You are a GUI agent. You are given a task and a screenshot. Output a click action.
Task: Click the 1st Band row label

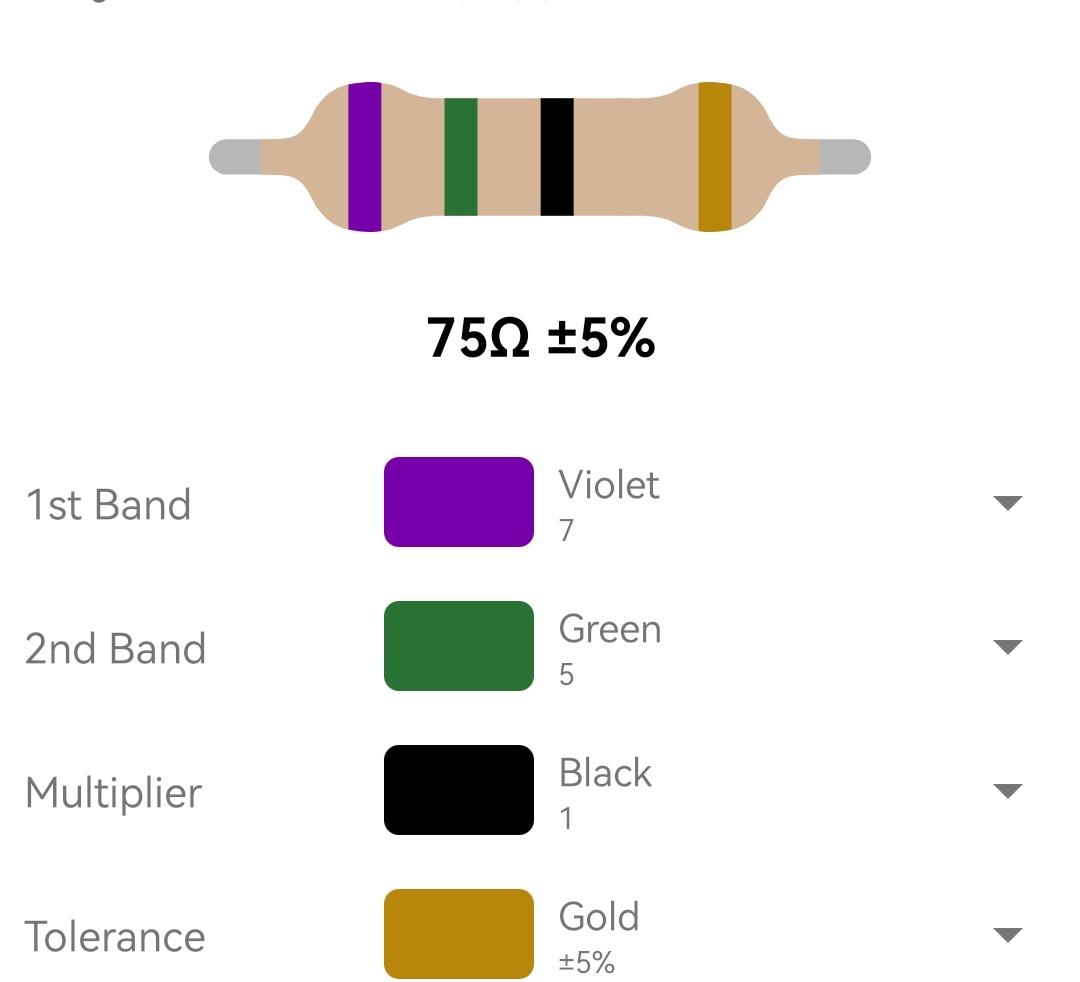pyautogui.click(x=108, y=505)
